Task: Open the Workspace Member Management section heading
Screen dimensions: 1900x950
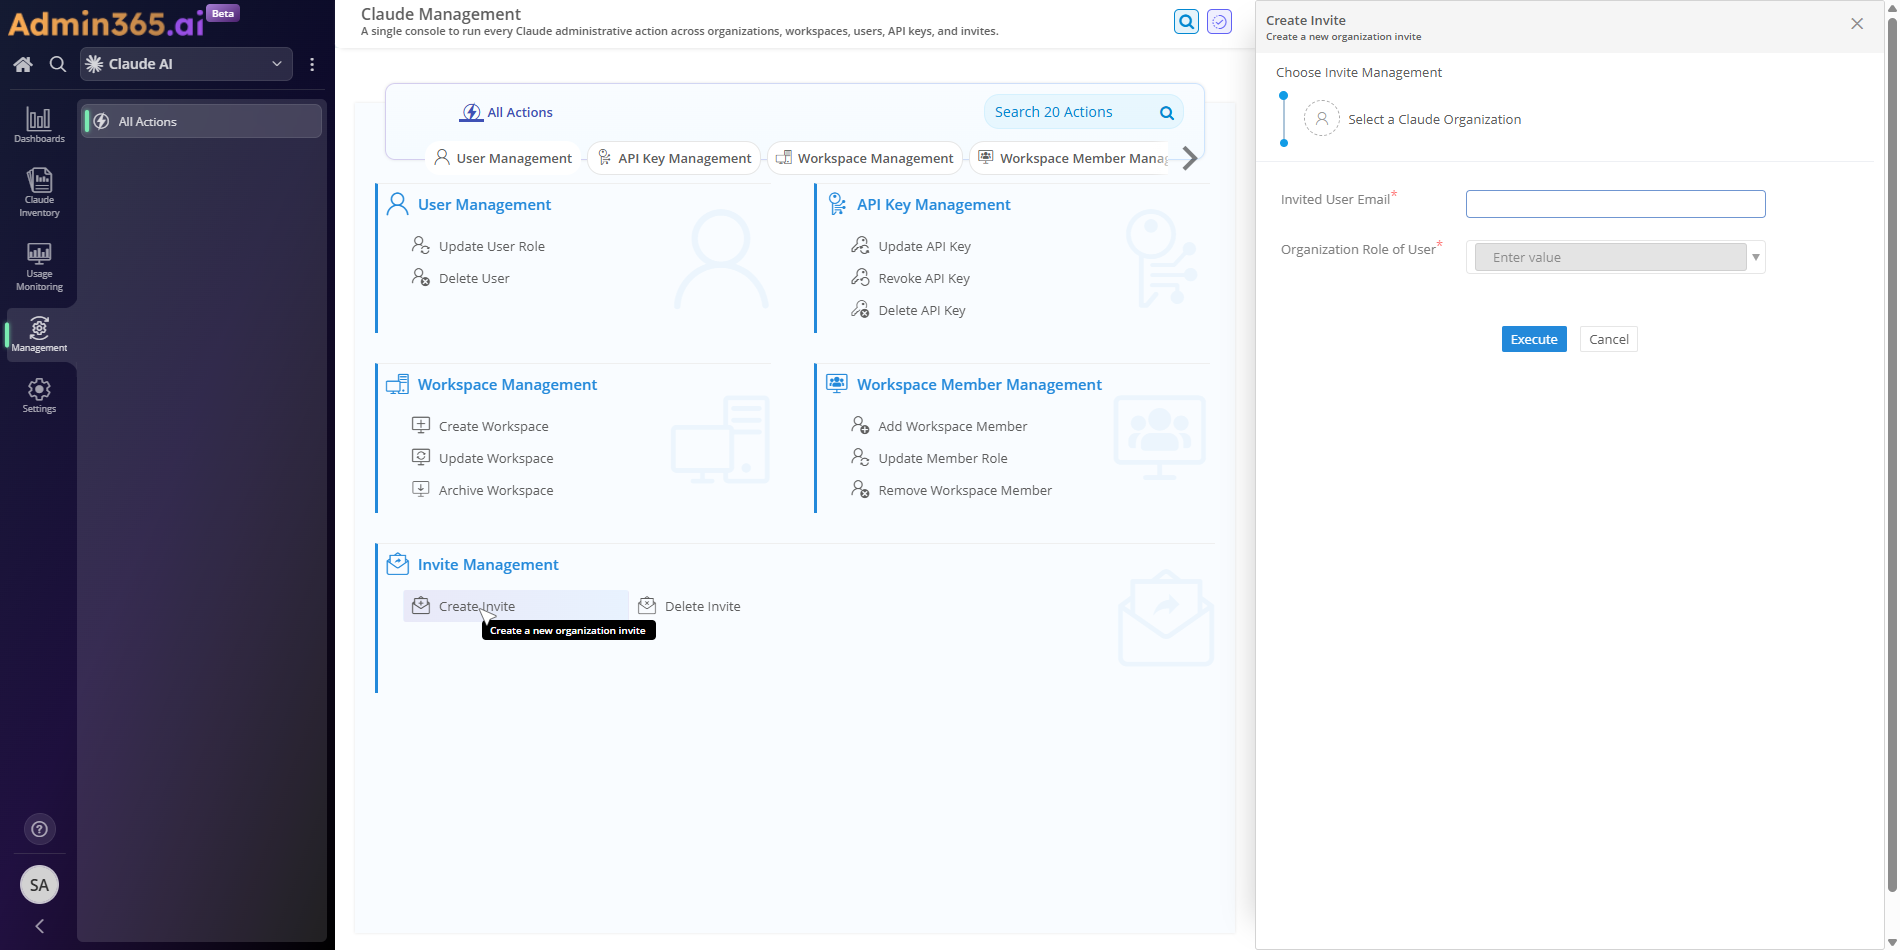Action: (x=979, y=384)
